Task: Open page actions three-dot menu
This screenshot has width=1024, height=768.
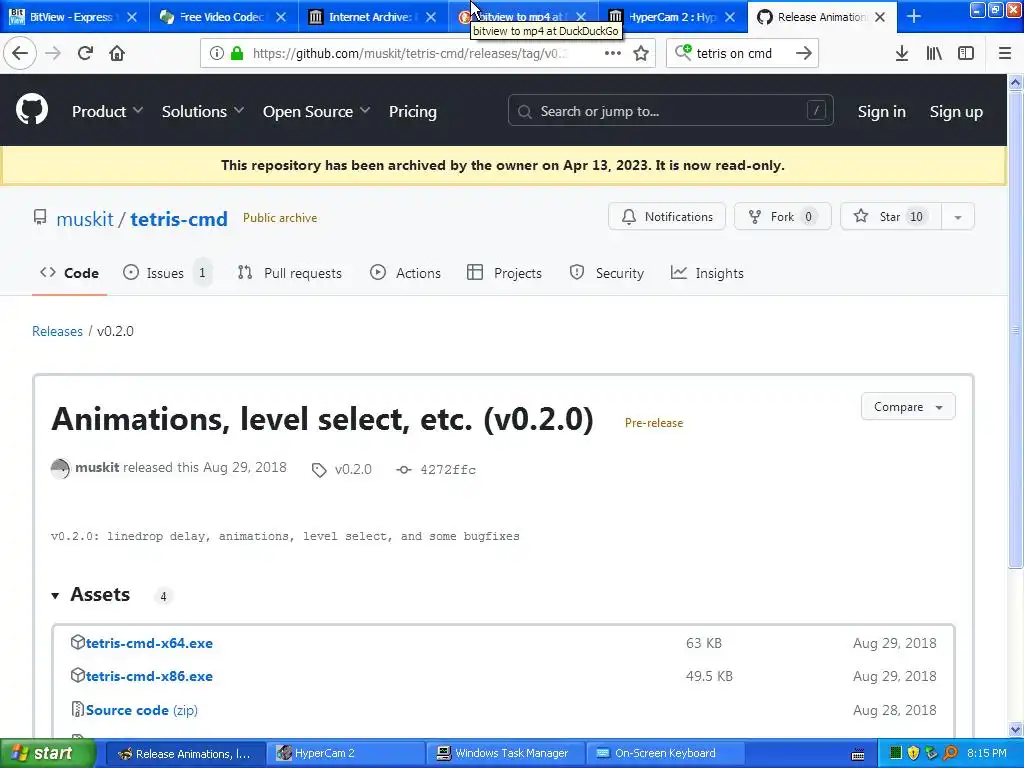Action: pyautogui.click(x=613, y=54)
